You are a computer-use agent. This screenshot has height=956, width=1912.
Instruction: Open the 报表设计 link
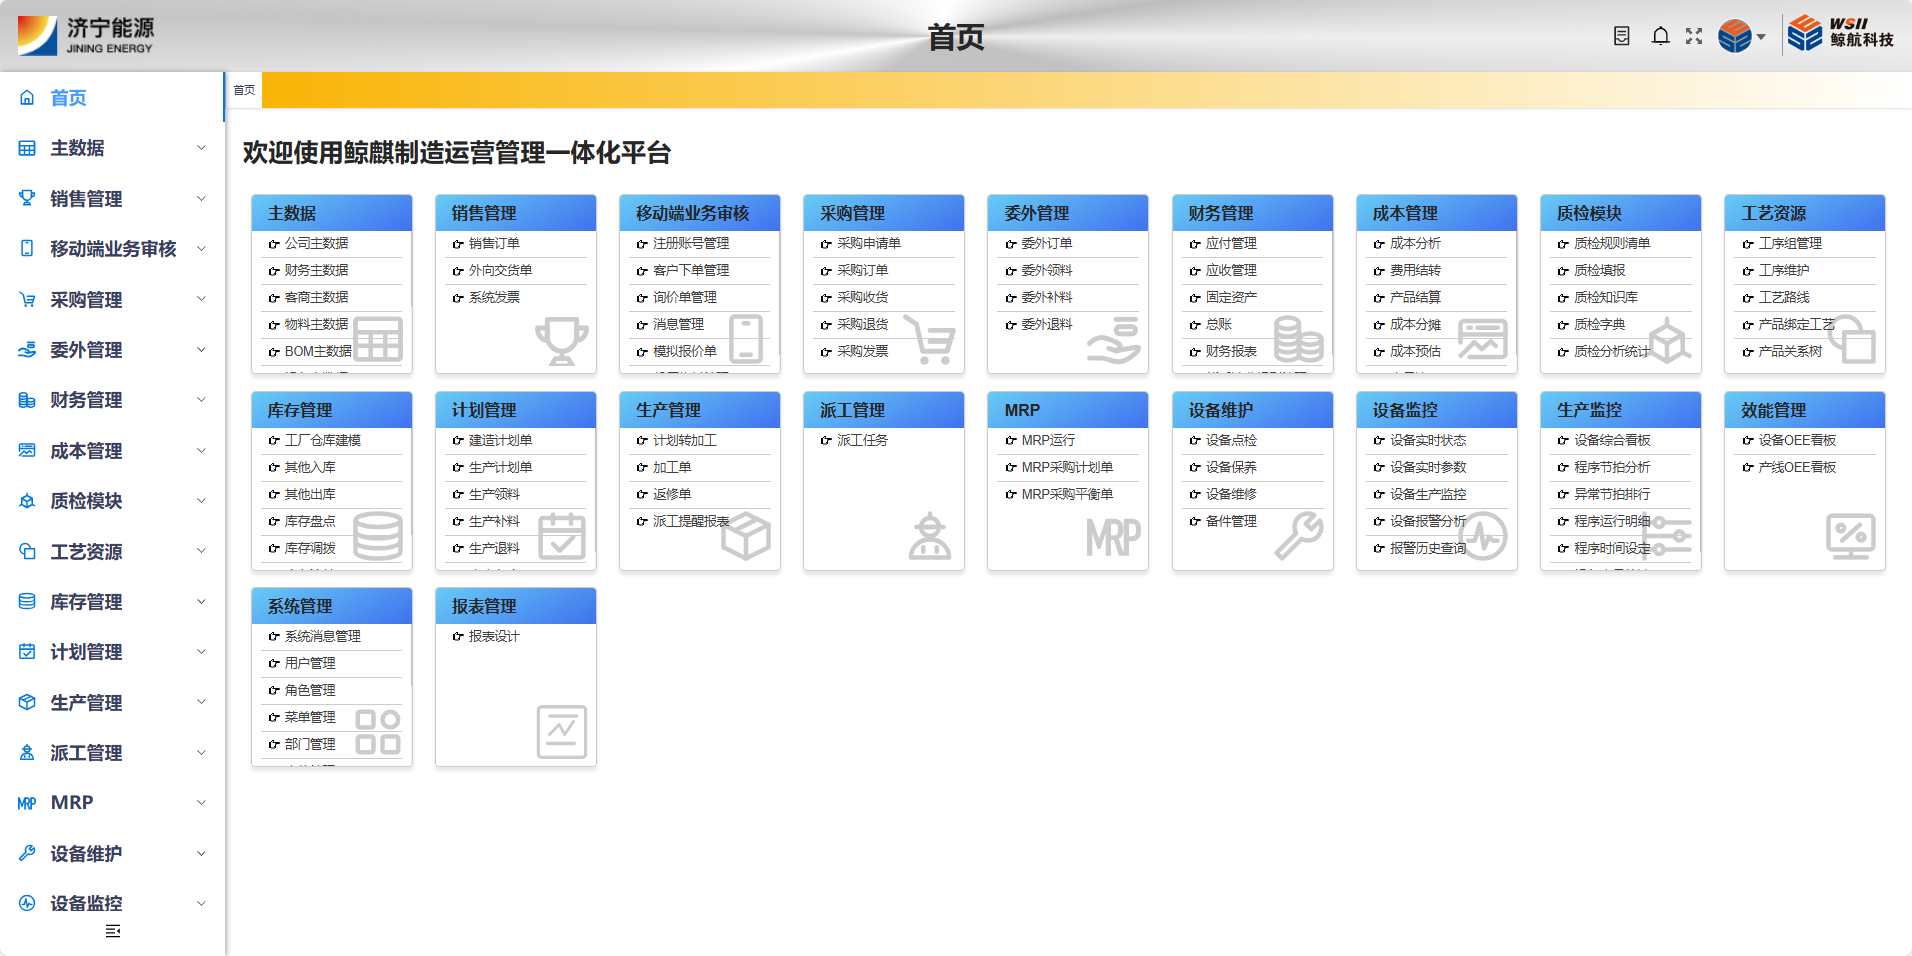click(x=494, y=636)
